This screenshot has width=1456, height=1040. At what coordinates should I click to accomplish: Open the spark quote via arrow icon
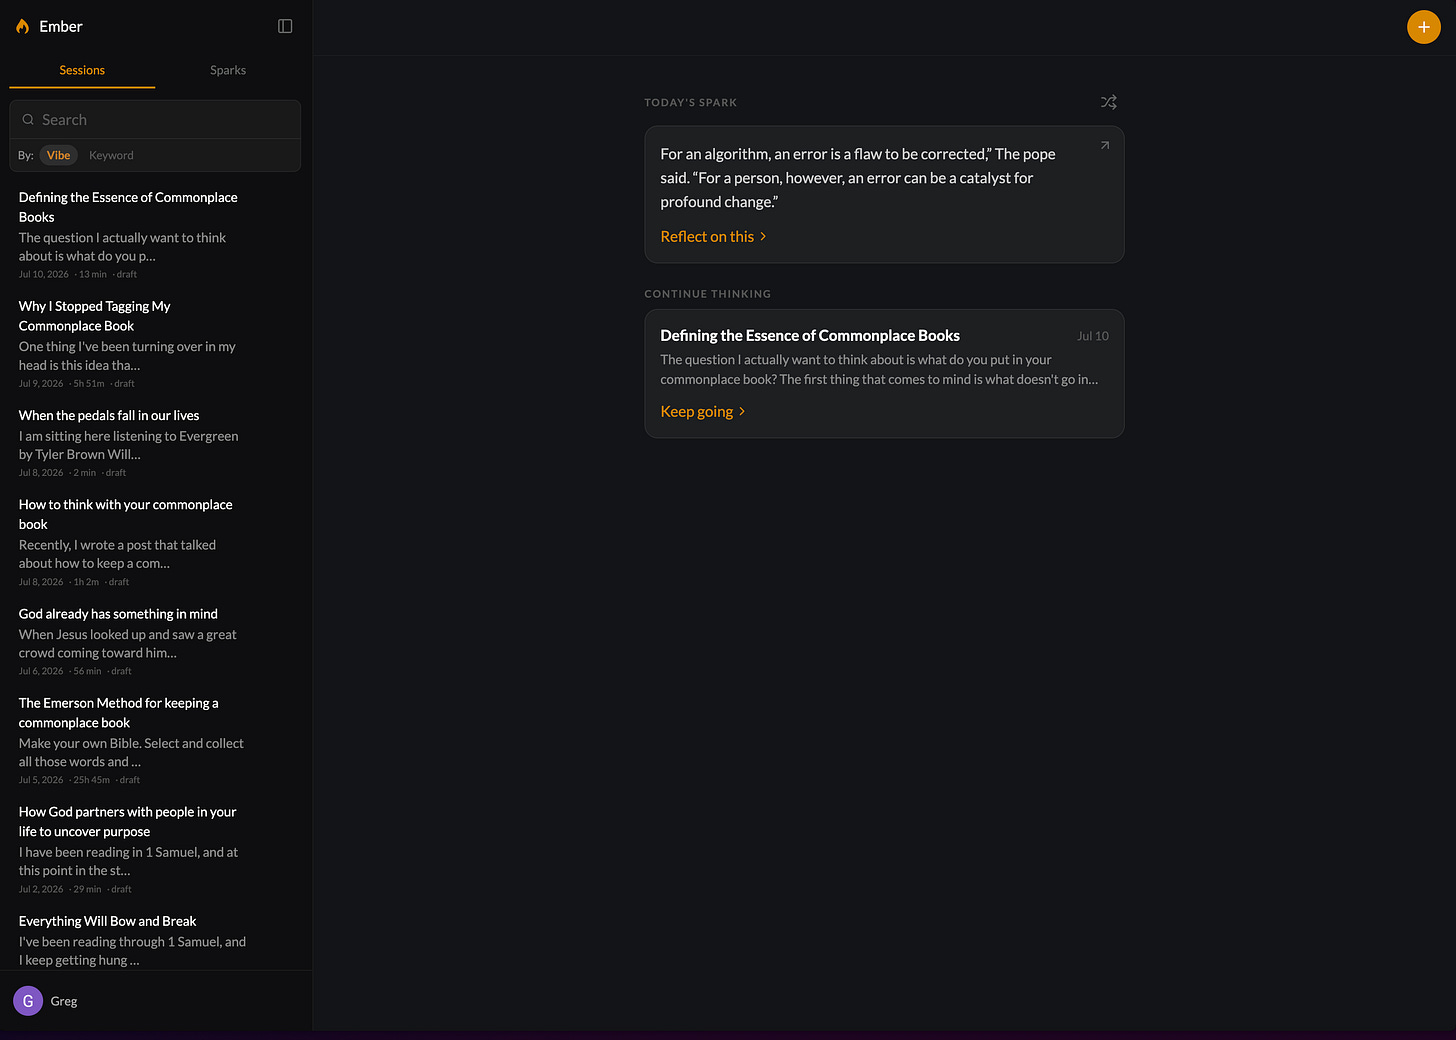click(1105, 145)
